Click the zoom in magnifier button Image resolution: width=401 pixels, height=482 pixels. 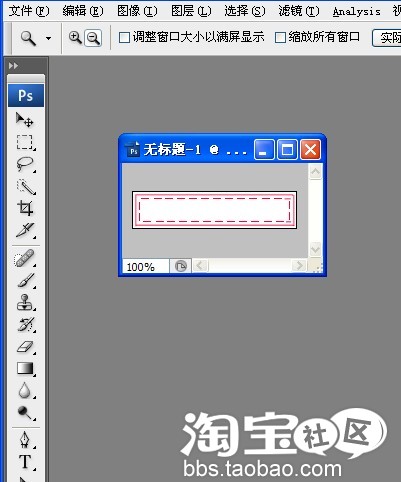[x=75, y=38]
